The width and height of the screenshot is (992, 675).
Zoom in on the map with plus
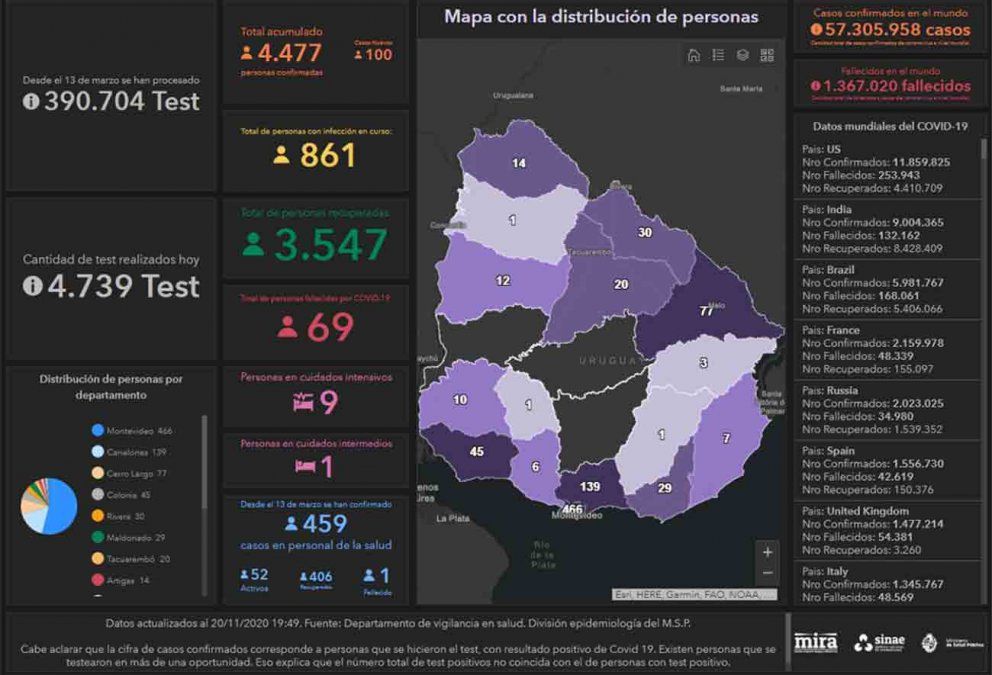click(767, 551)
